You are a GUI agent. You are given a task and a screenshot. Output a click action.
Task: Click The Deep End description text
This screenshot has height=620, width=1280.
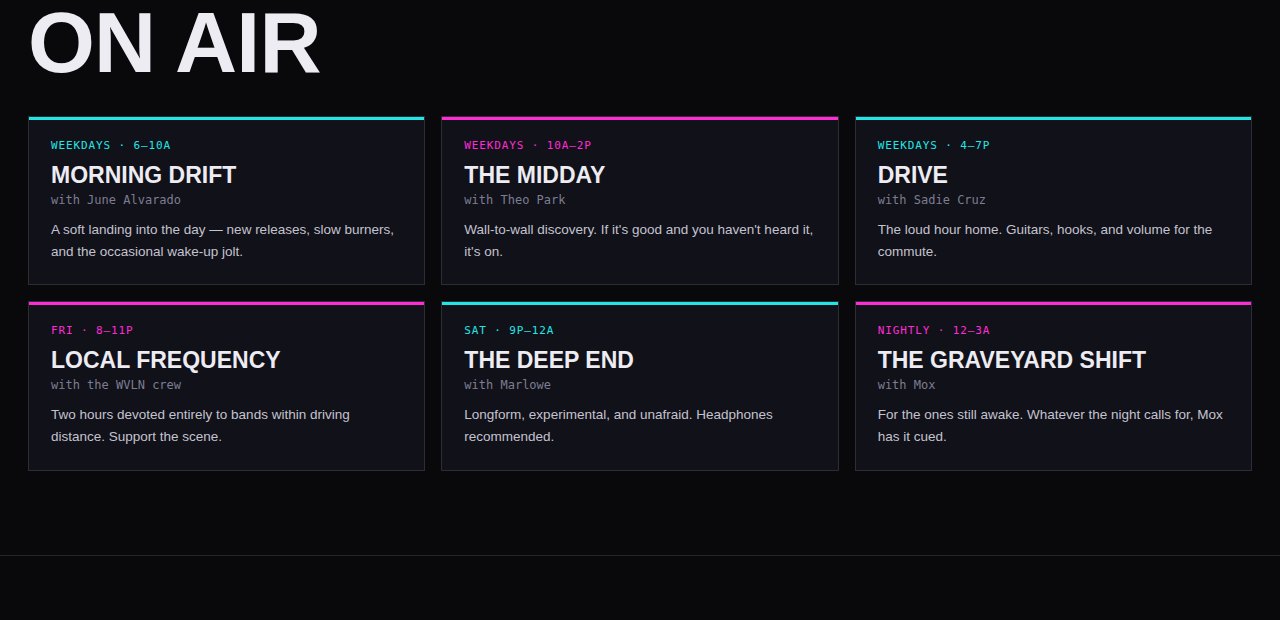(618, 425)
